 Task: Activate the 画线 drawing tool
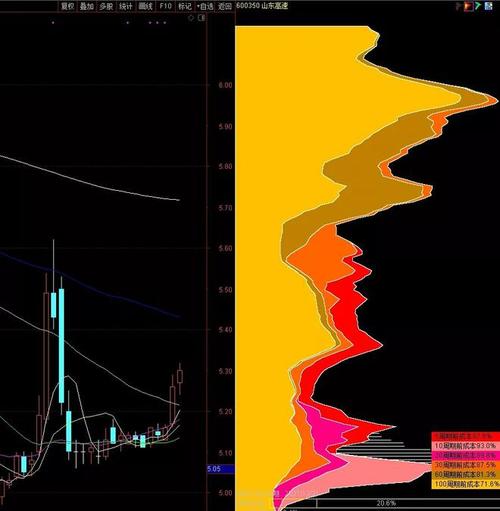(x=146, y=6)
